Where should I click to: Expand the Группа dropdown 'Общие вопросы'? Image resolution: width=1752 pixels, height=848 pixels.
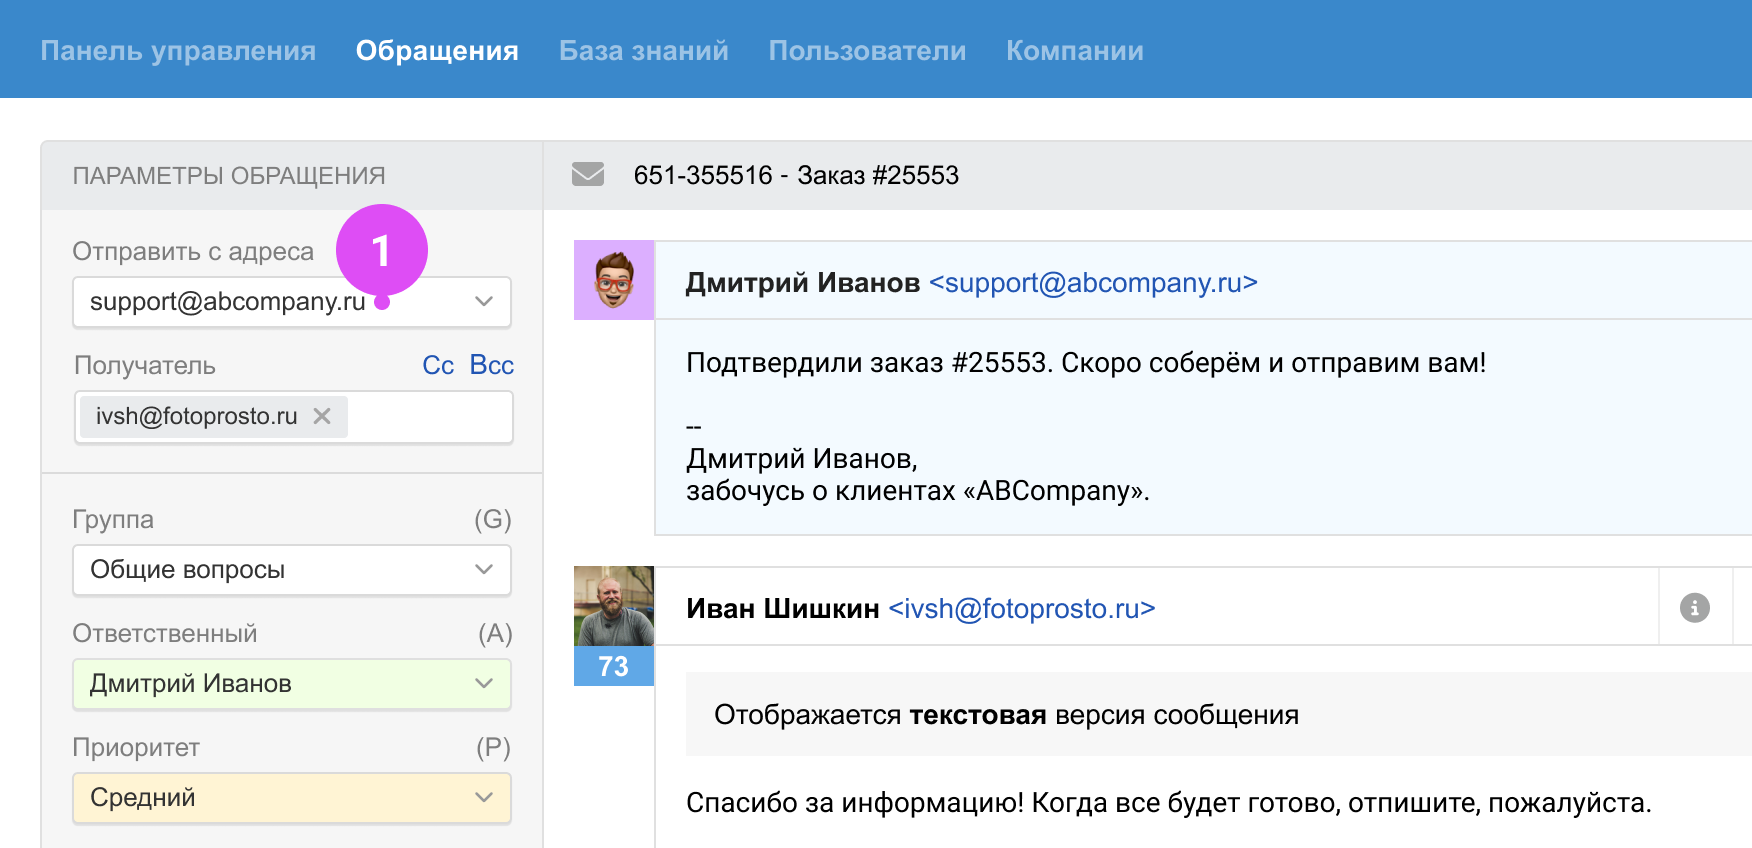[291, 570]
